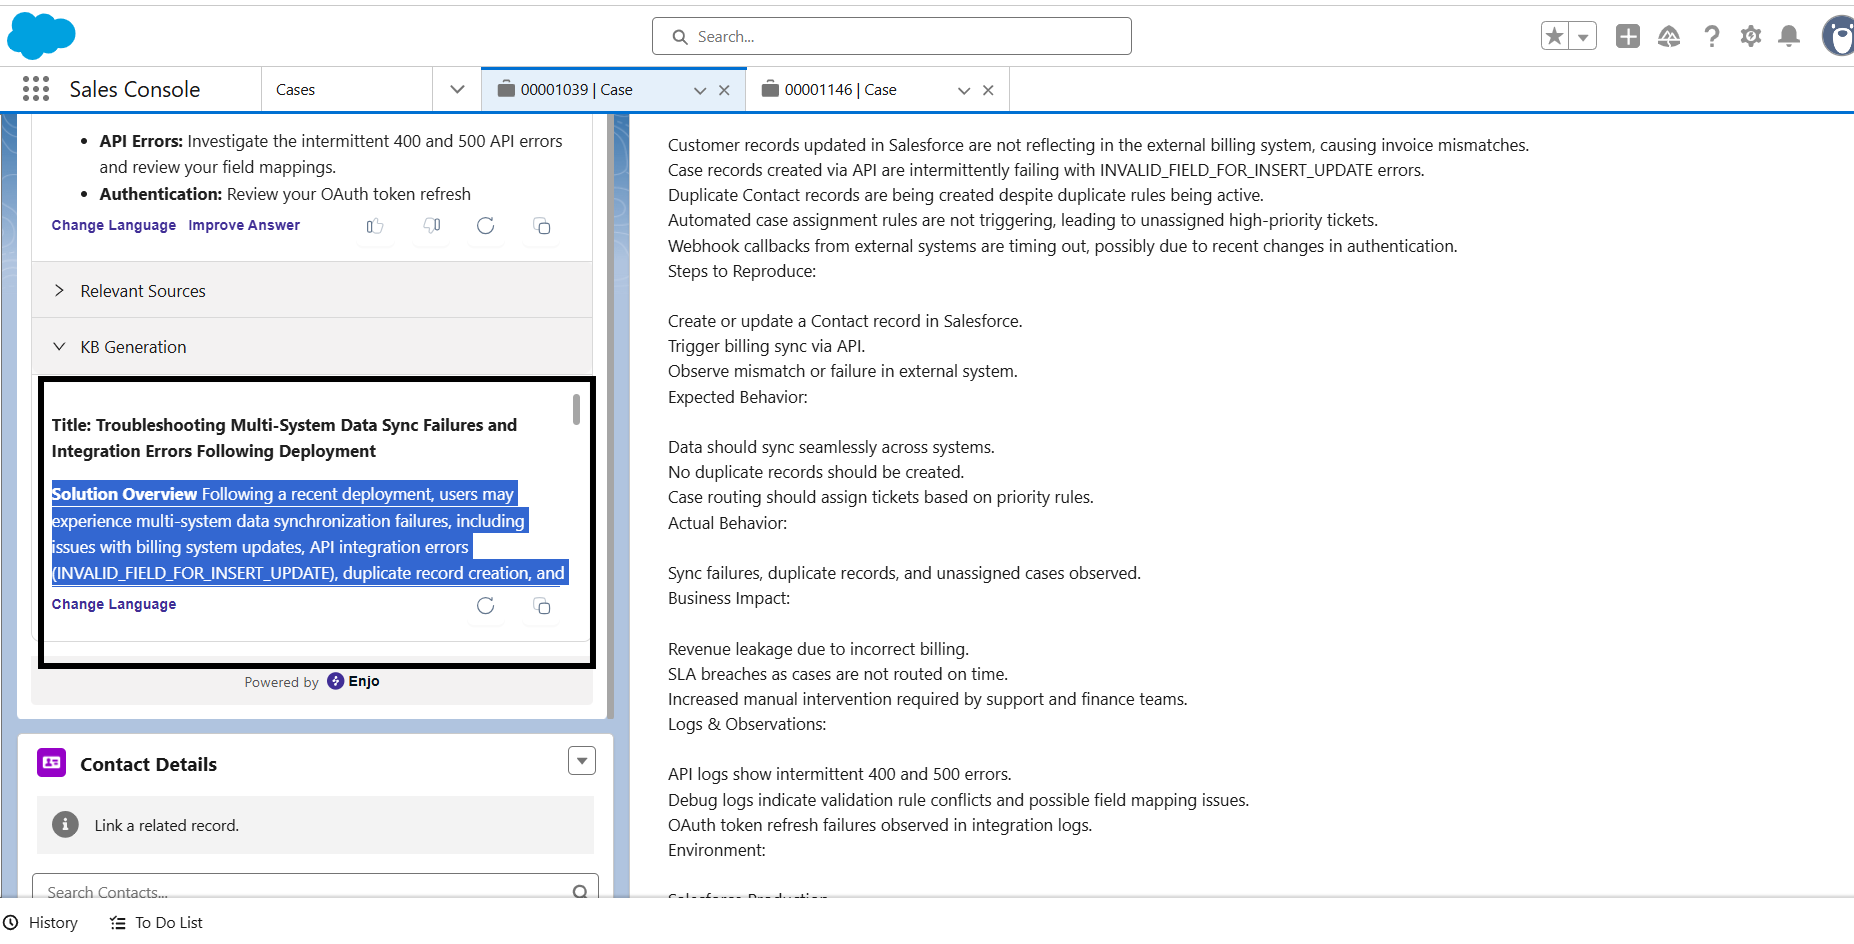This screenshot has width=1854, height=944.
Task: Open the 00001146 tab actions chevron
Action: tap(964, 90)
